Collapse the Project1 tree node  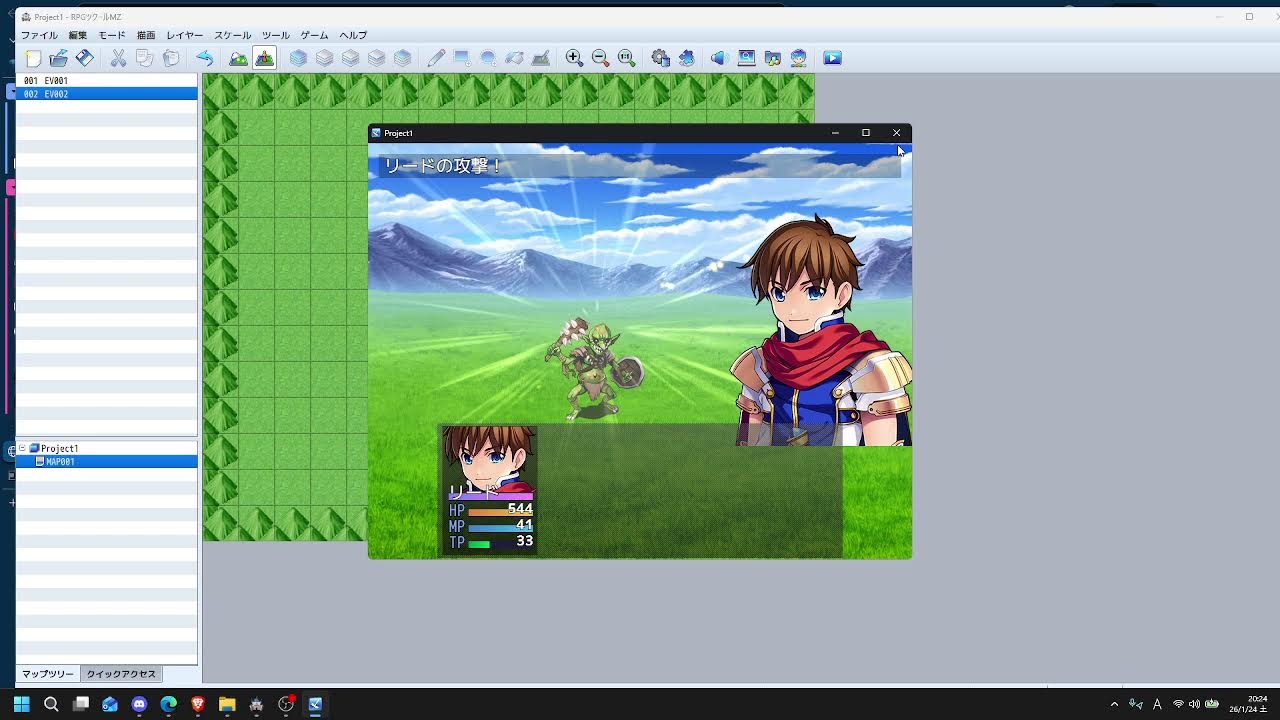(x=22, y=448)
